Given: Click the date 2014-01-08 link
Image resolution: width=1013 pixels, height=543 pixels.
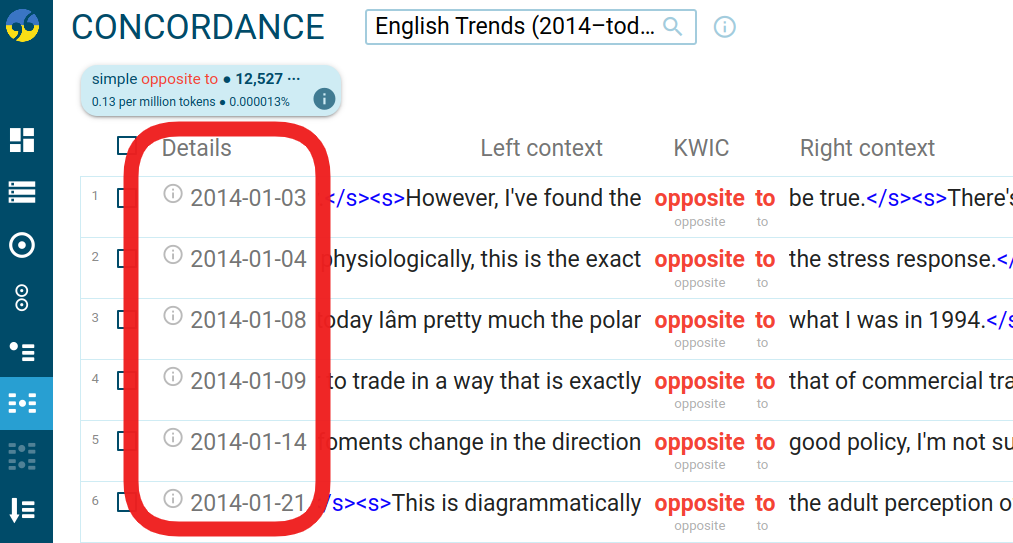Looking at the screenshot, I should 248,320.
